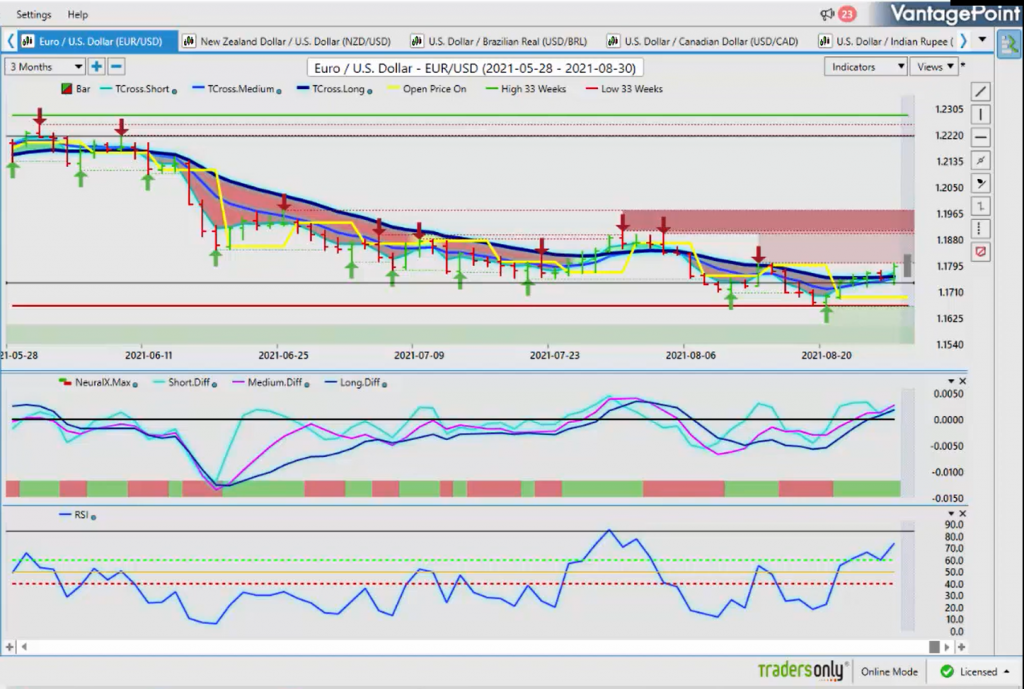1024x689 pixels.
Task: Select the dotted vertical line tool
Action: pyautogui.click(x=980, y=229)
